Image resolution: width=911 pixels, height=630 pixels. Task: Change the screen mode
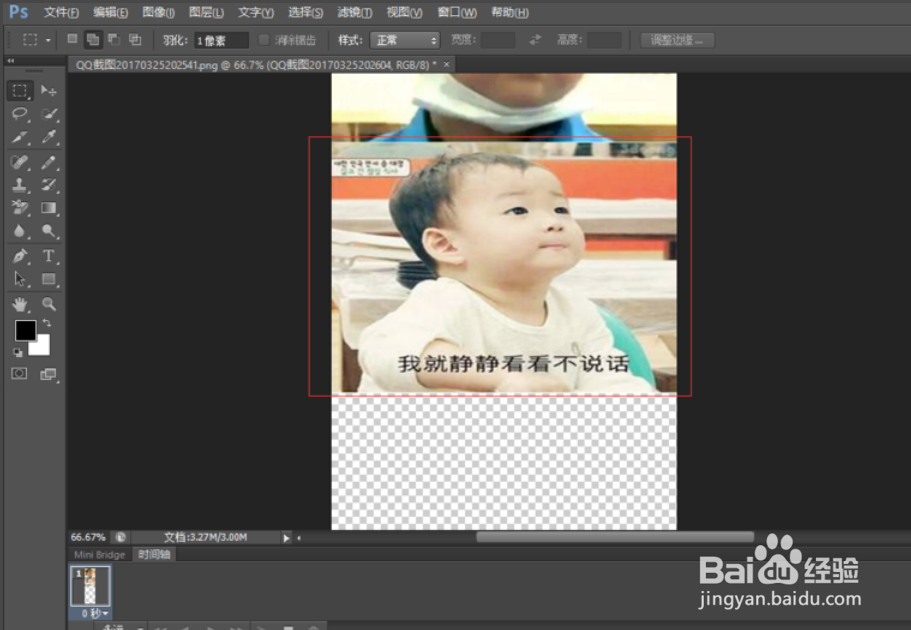[48, 374]
